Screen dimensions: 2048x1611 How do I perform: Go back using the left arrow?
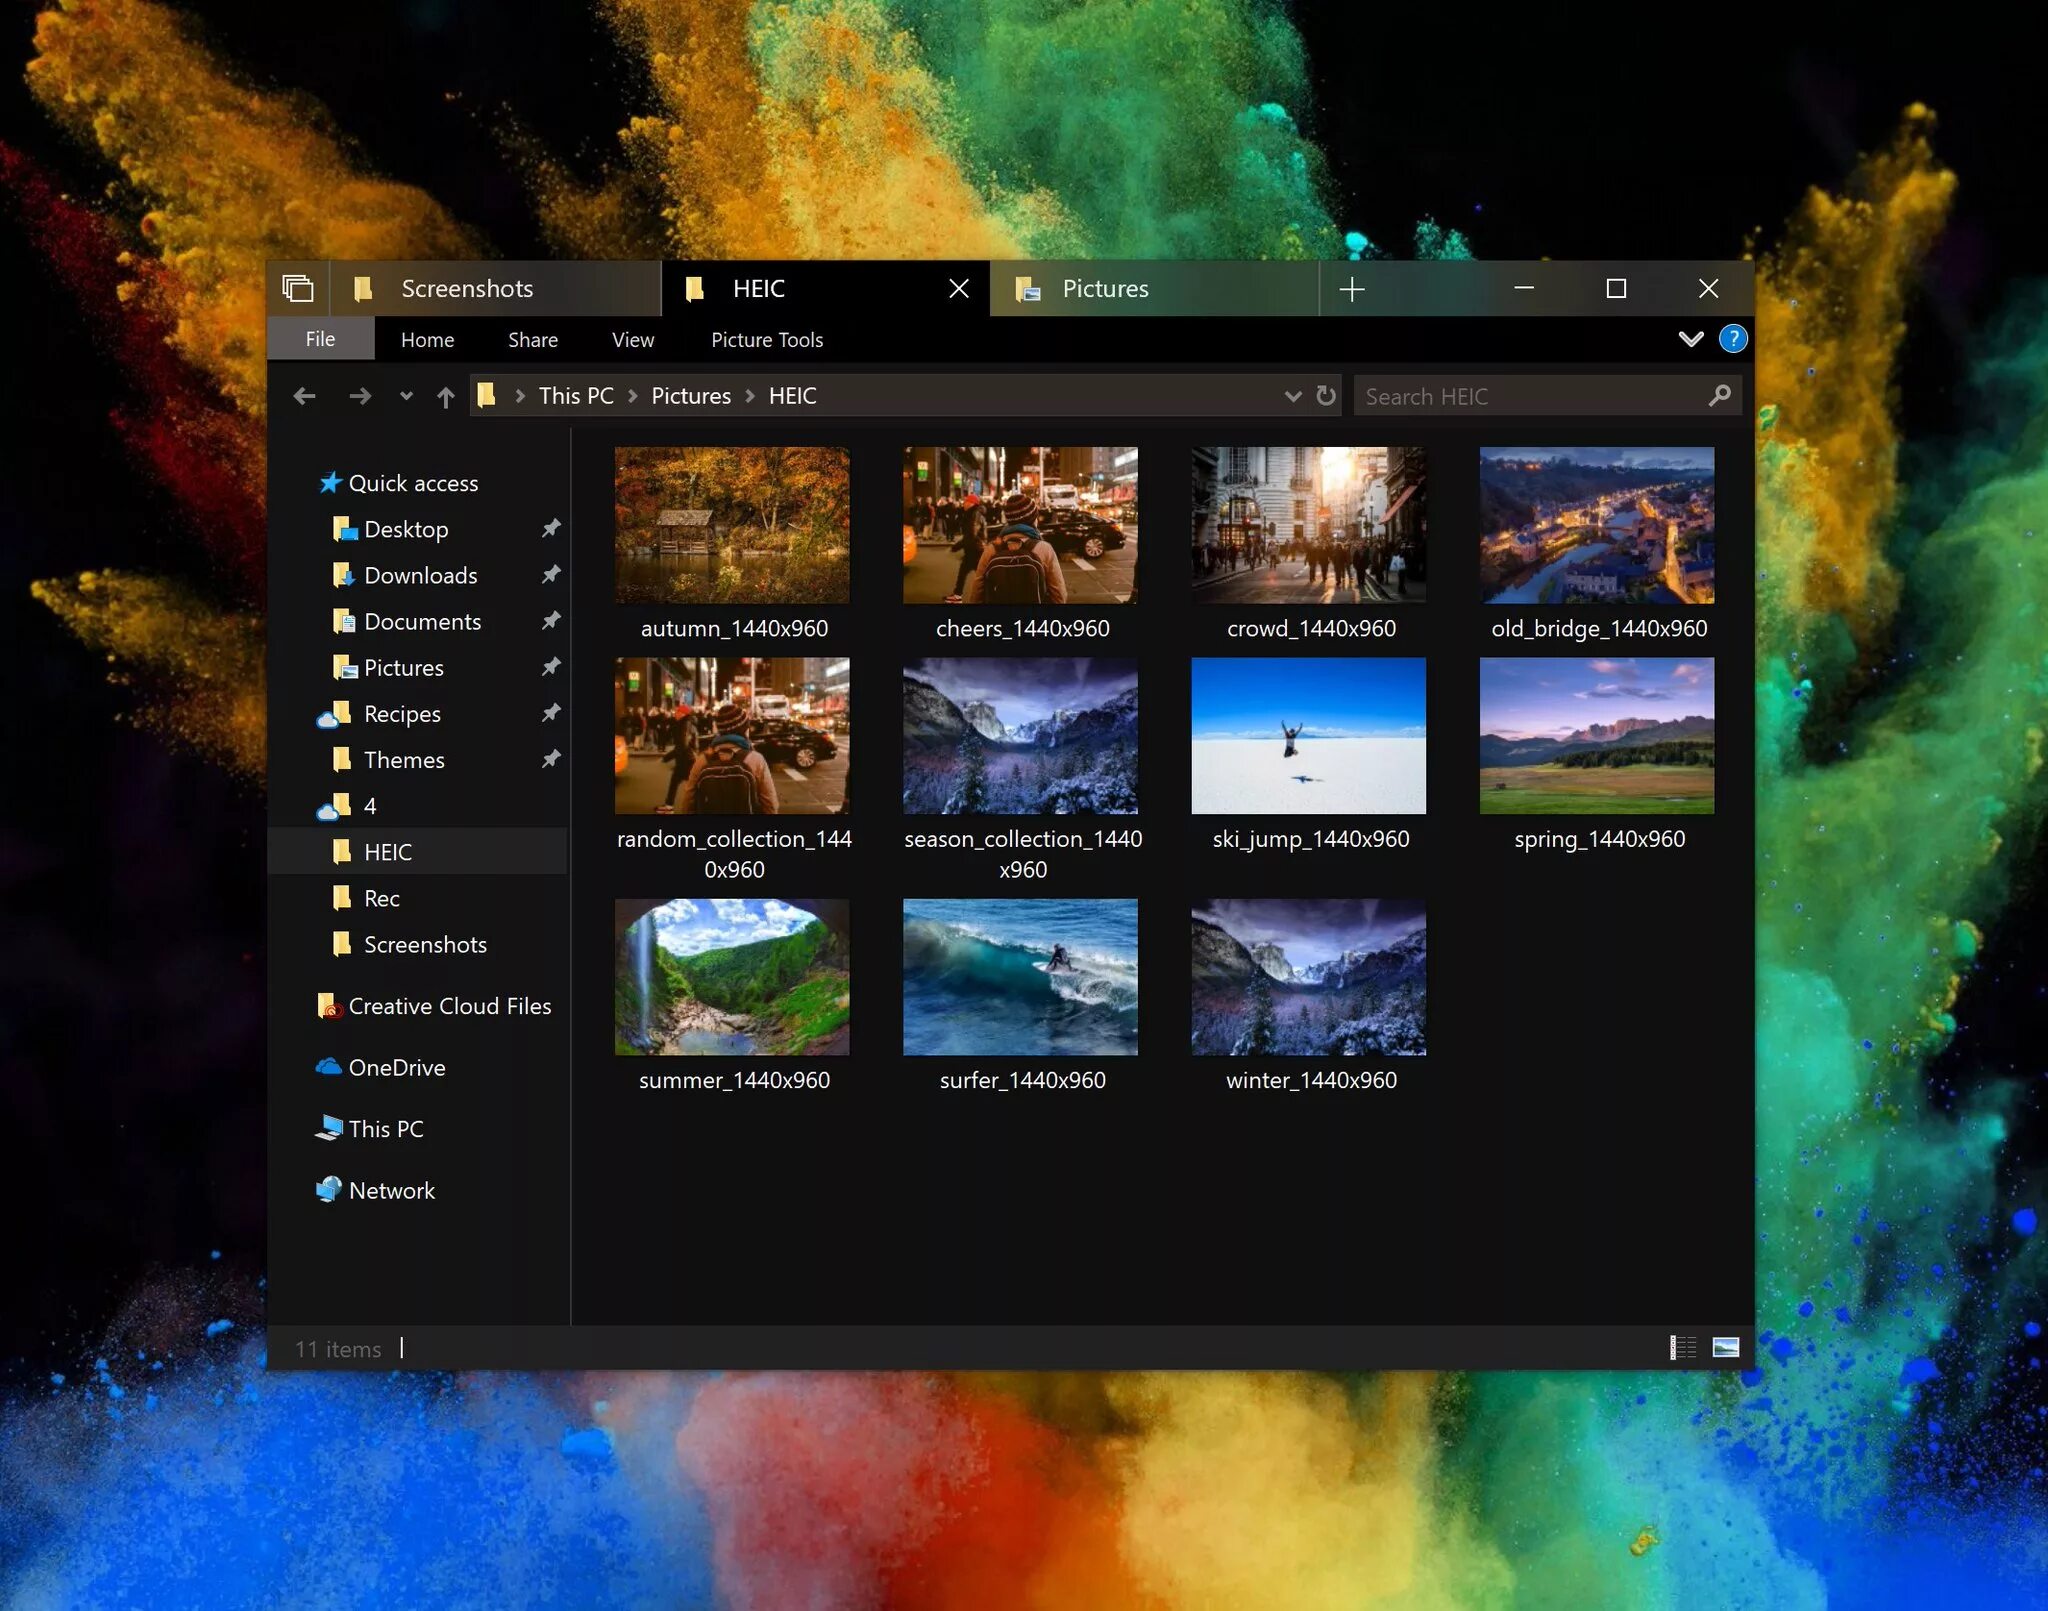304,396
